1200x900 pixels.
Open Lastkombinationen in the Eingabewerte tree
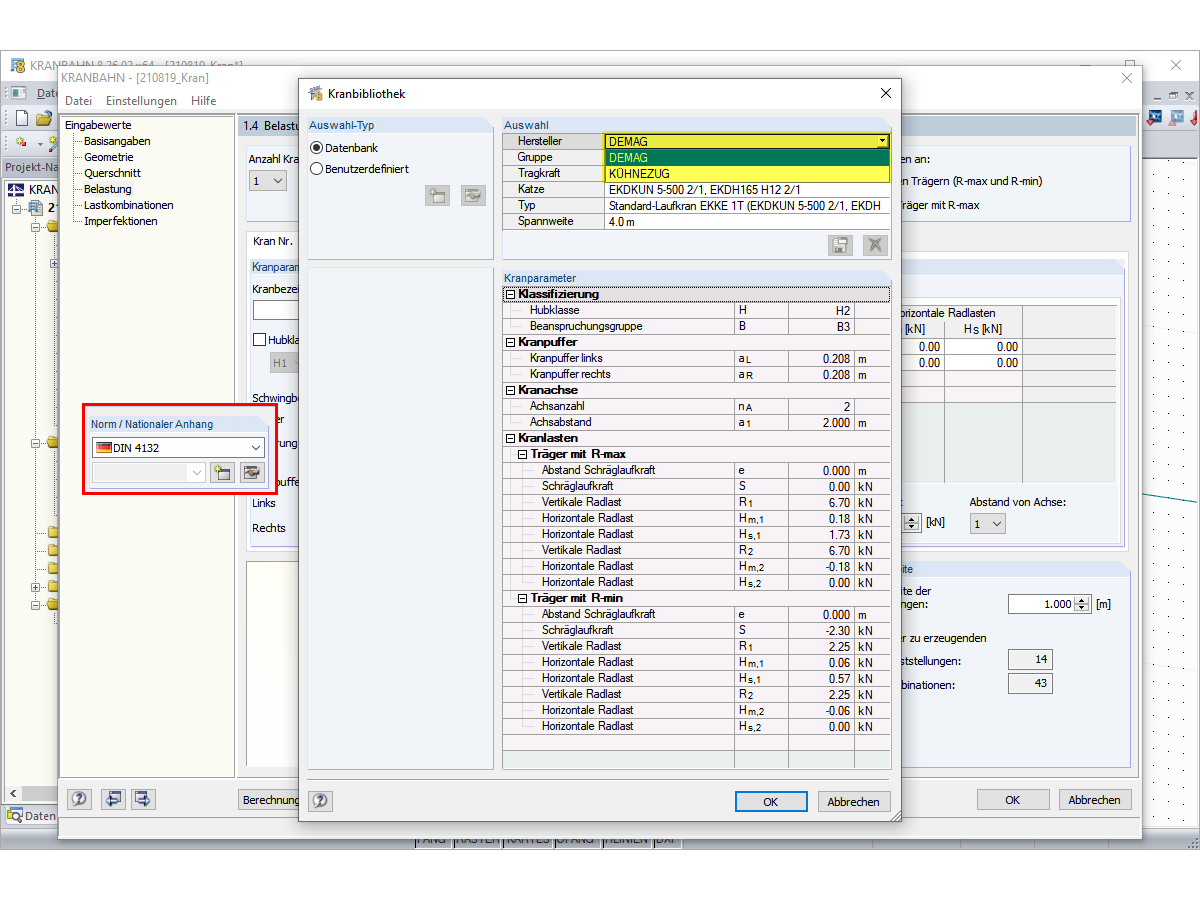[x=128, y=205]
